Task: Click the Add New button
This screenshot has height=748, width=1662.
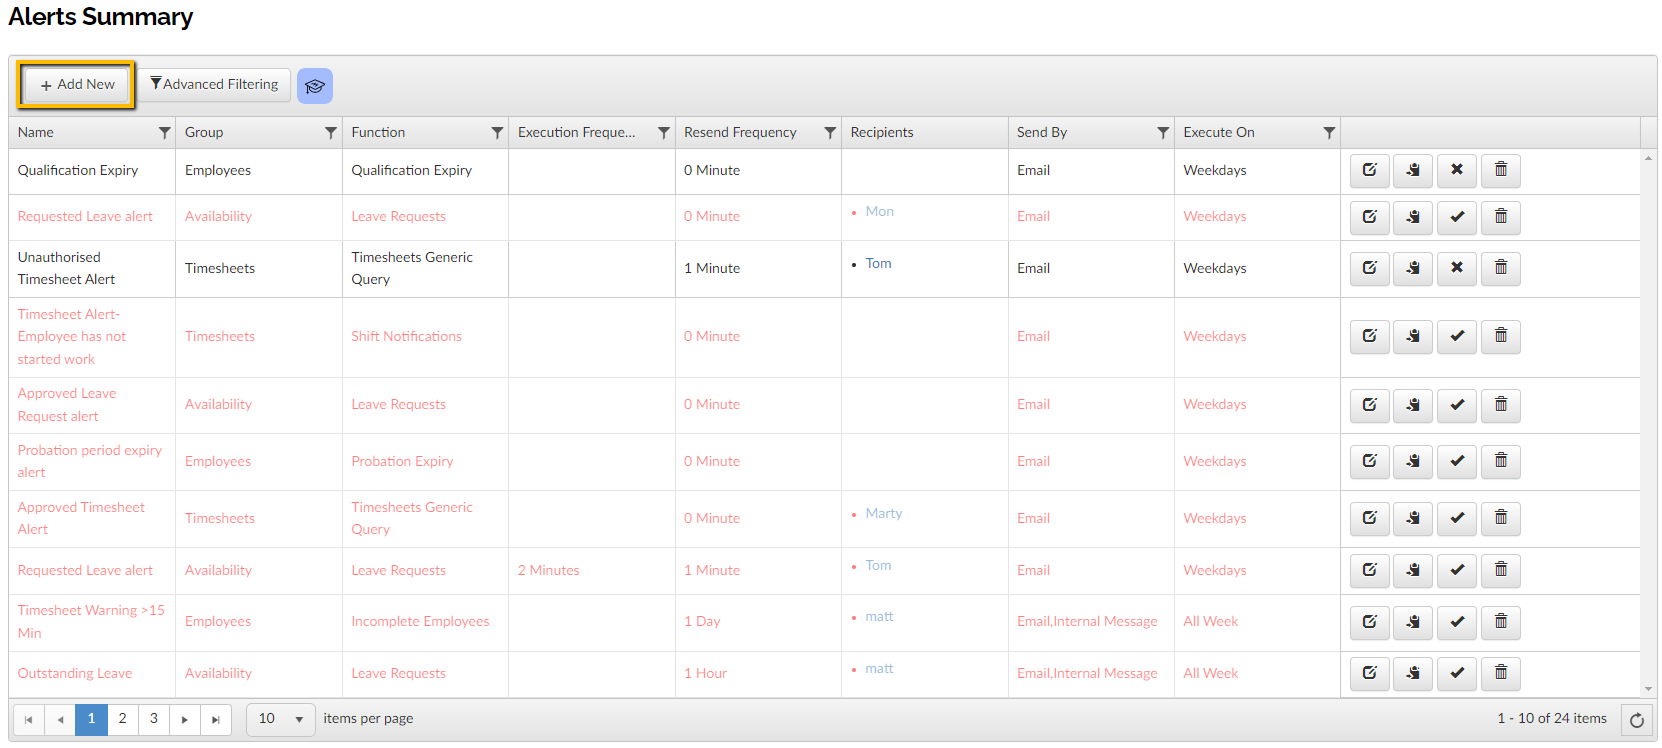Action: 77,85
